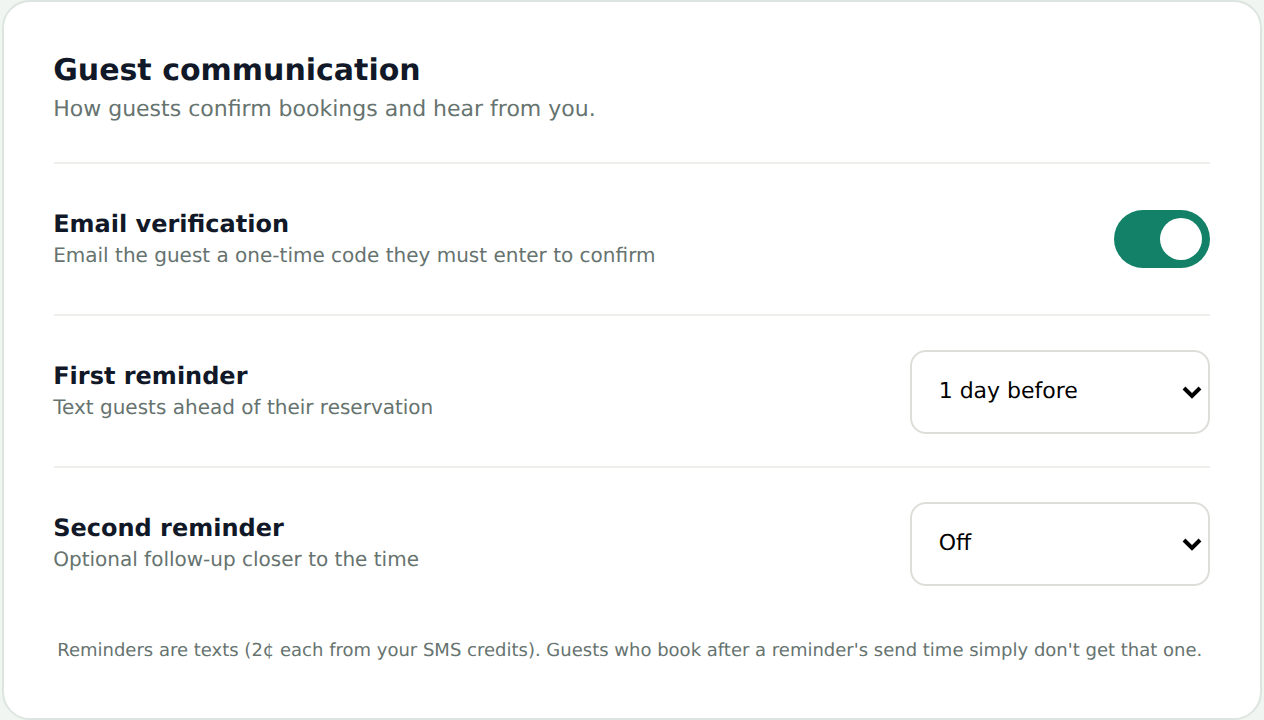Image resolution: width=1264 pixels, height=720 pixels.
Task: Click the subtitle 'How guests confirm bookings' text
Action: (x=216, y=108)
